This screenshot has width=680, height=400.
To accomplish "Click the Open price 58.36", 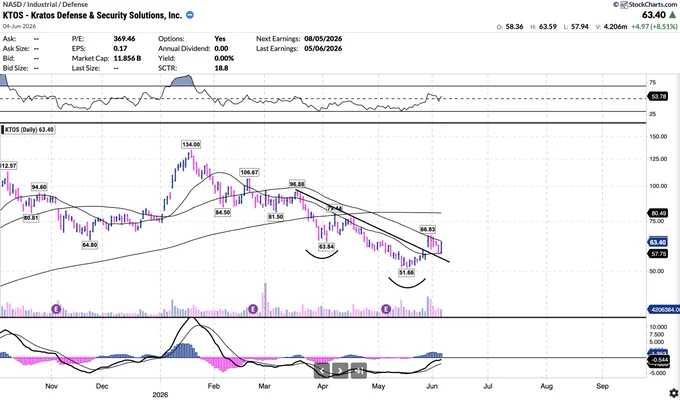I will [514, 26].
